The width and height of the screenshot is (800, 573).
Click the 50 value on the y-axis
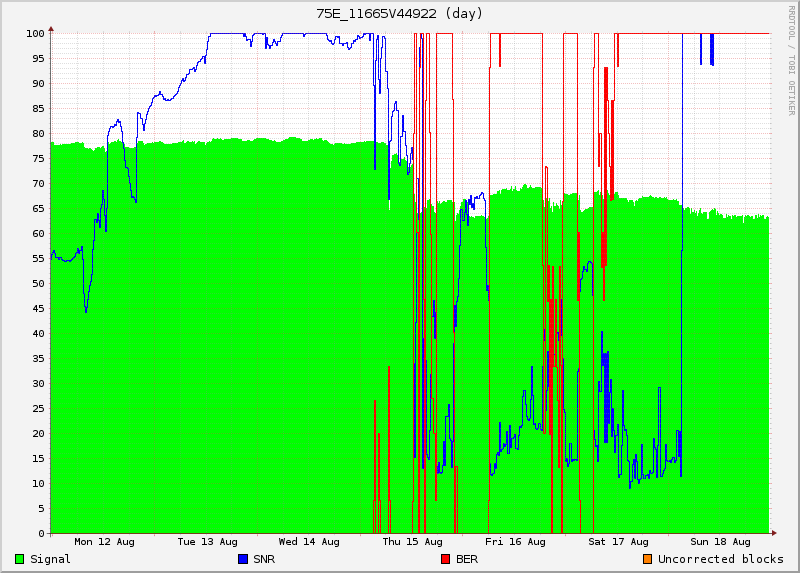coord(38,284)
